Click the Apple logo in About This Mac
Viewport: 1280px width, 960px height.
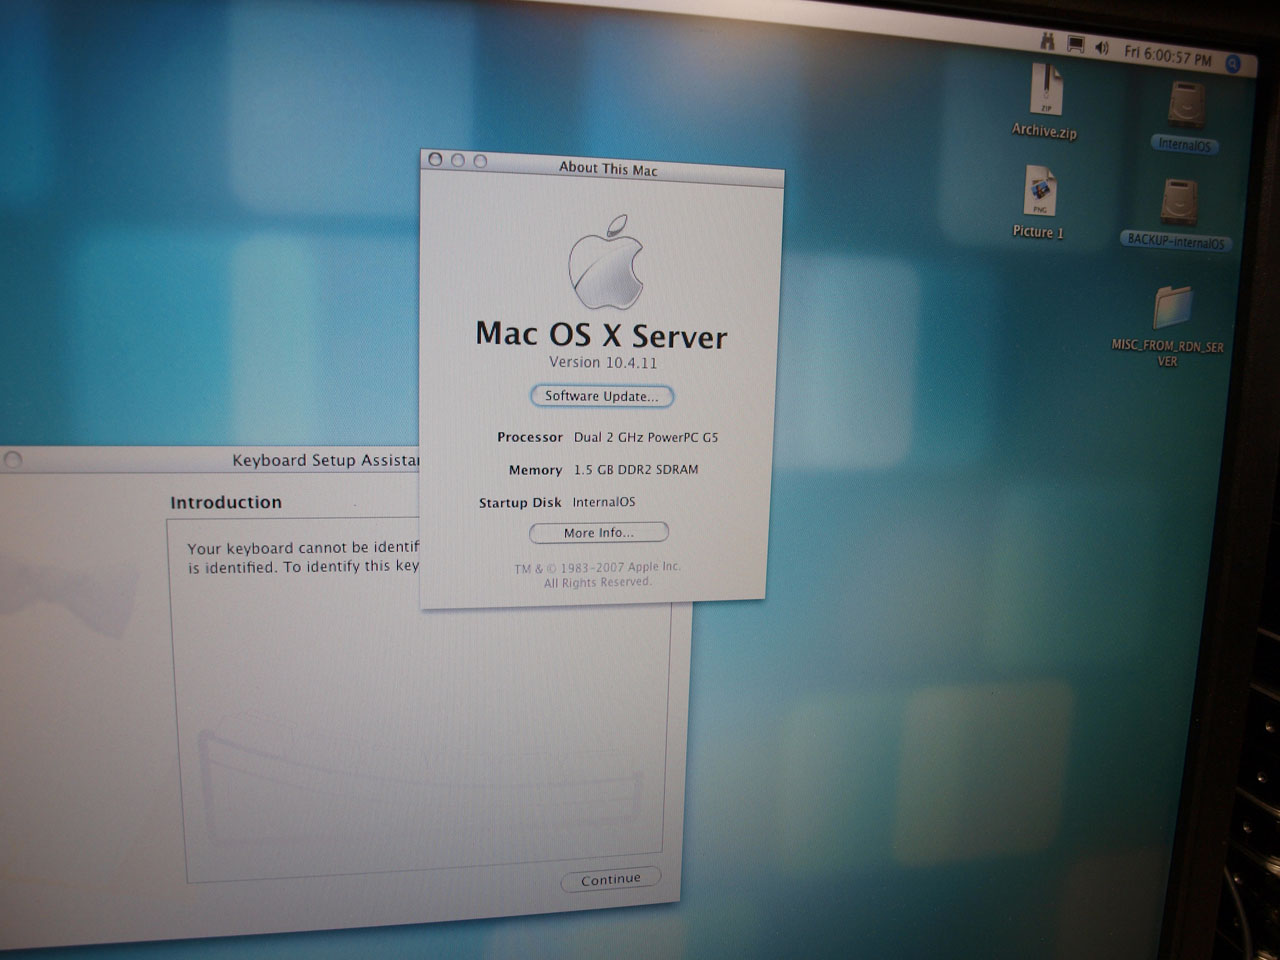point(605,261)
